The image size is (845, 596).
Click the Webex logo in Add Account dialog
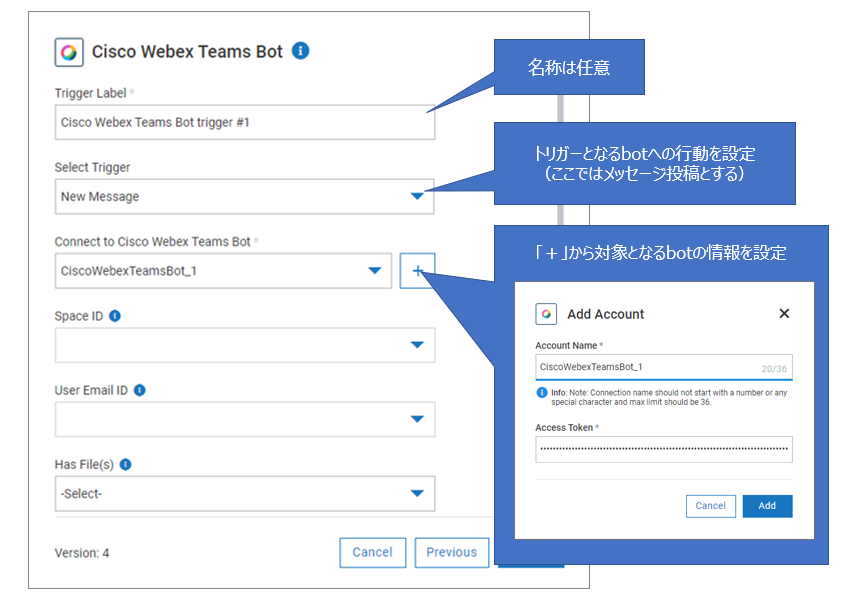point(546,314)
